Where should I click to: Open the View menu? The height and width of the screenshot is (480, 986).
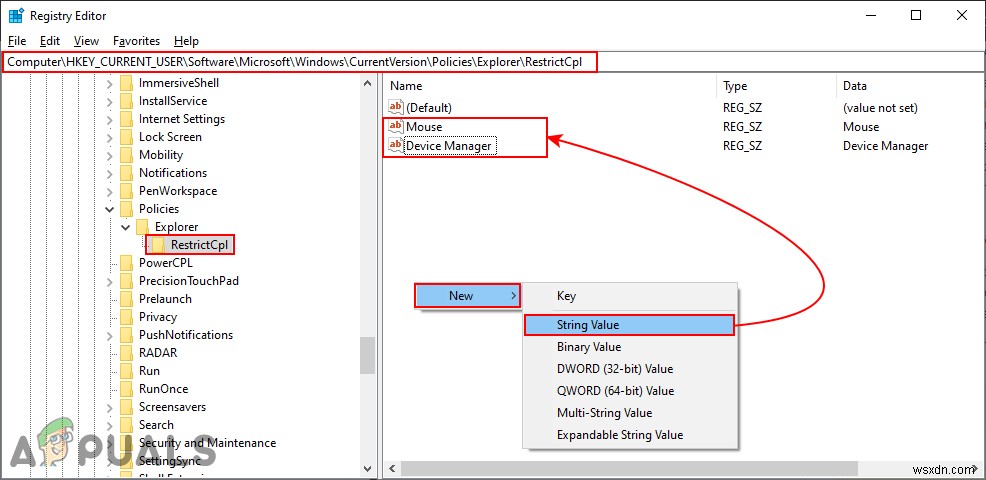point(86,41)
